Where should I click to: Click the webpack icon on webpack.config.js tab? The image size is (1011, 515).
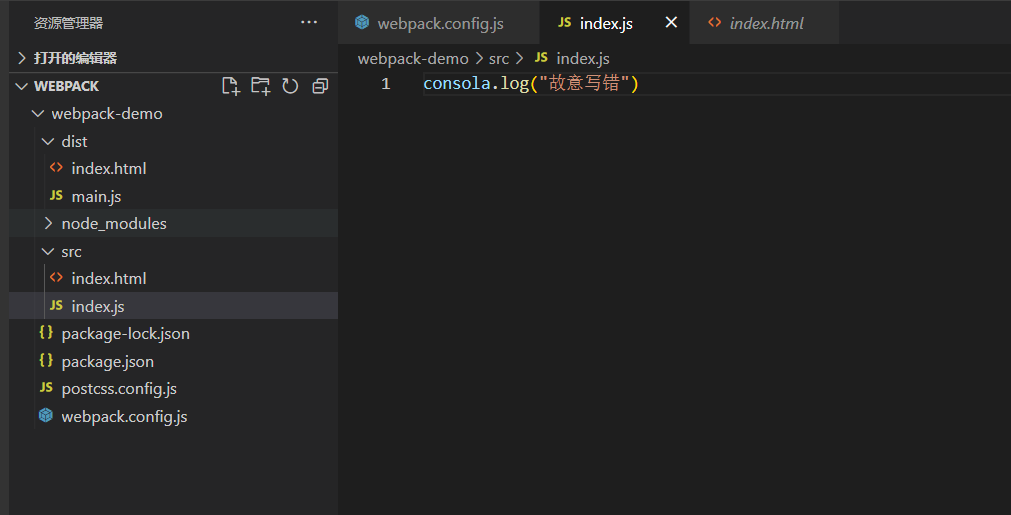[362, 23]
